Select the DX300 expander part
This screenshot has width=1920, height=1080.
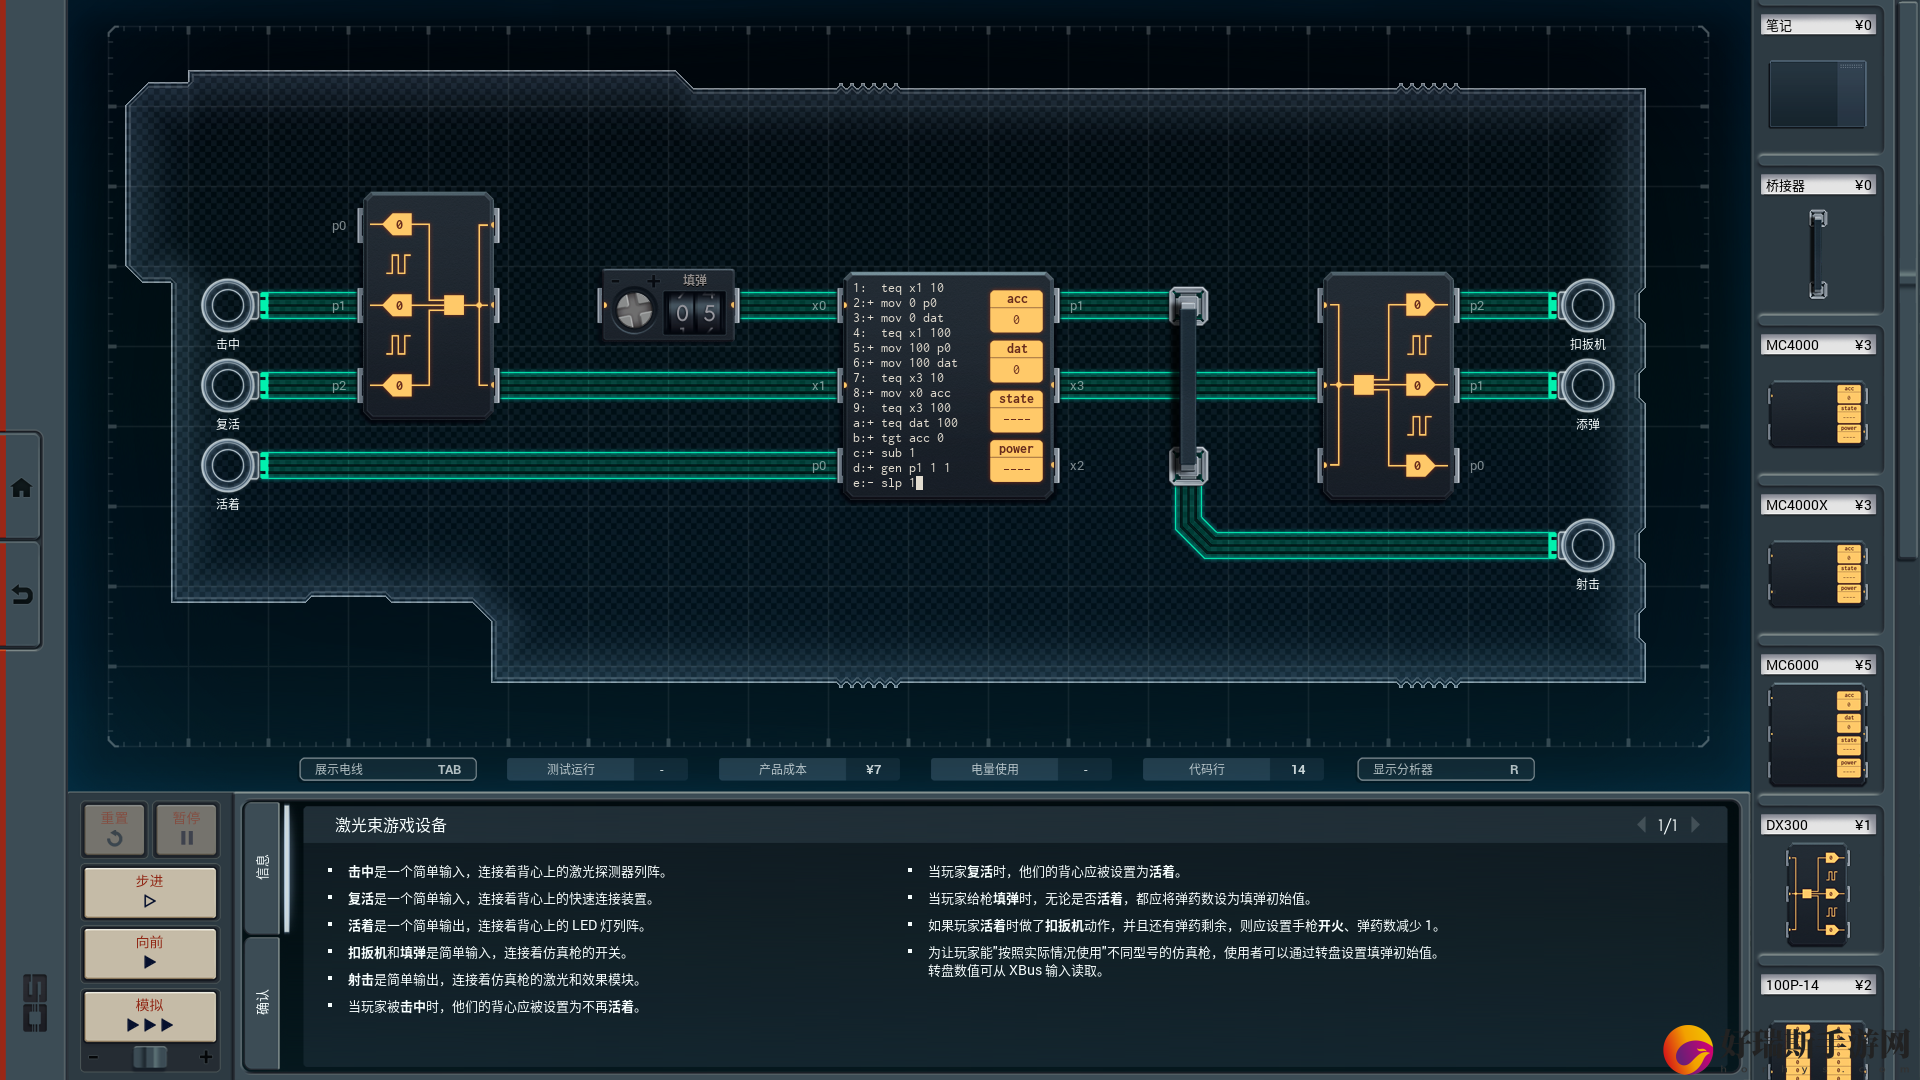(x=1818, y=895)
